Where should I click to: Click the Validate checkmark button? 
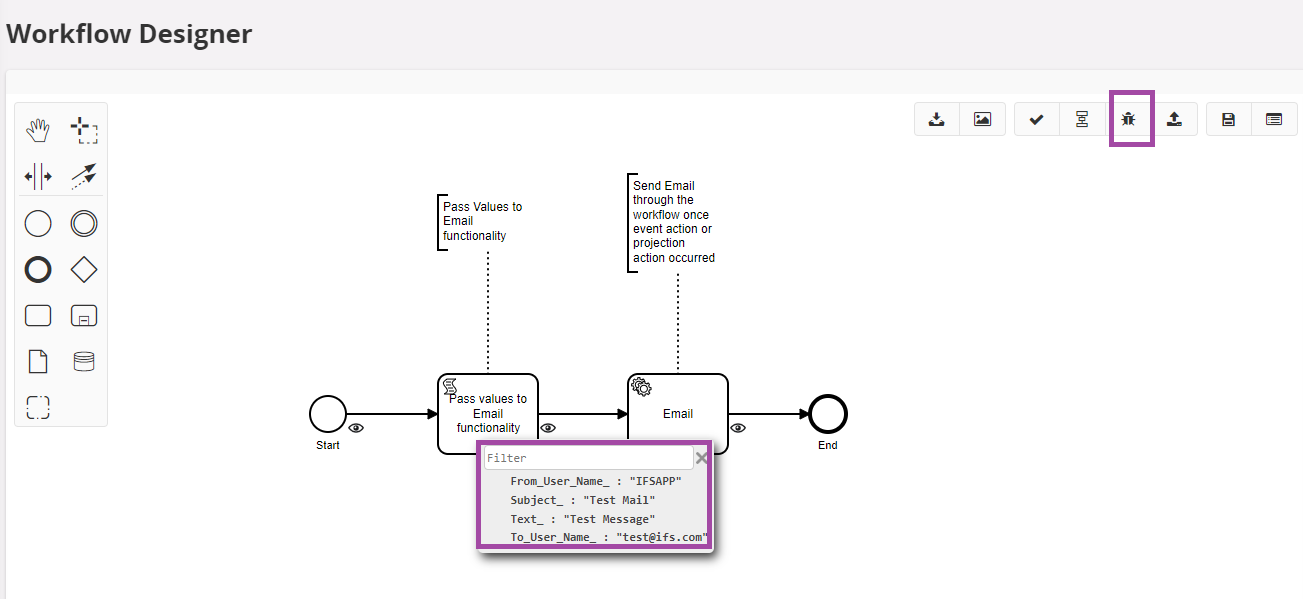1036,119
